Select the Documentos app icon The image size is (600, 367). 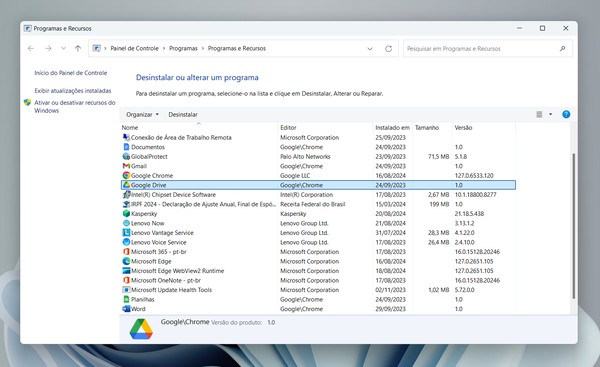point(126,147)
